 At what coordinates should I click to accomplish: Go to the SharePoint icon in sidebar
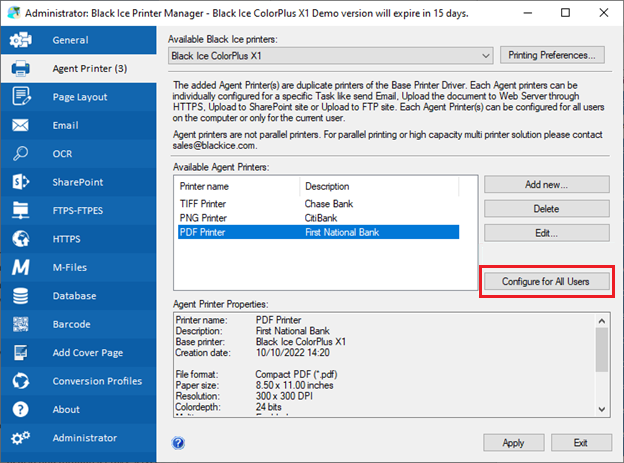tap(21, 182)
